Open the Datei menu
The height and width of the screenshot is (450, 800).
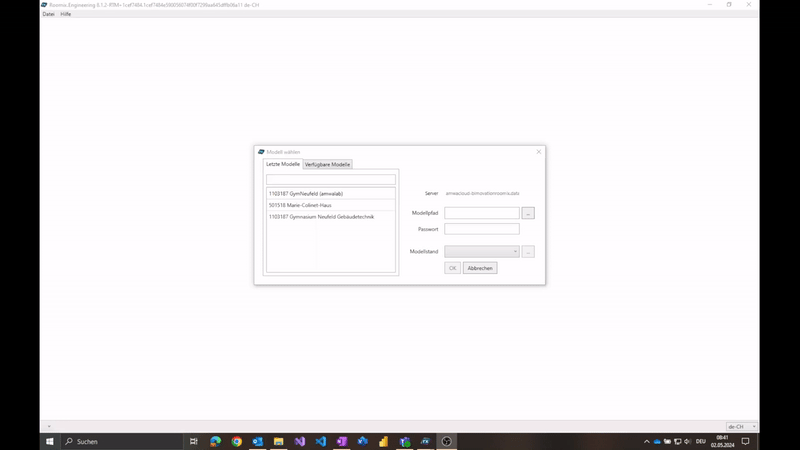pos(48,14)
